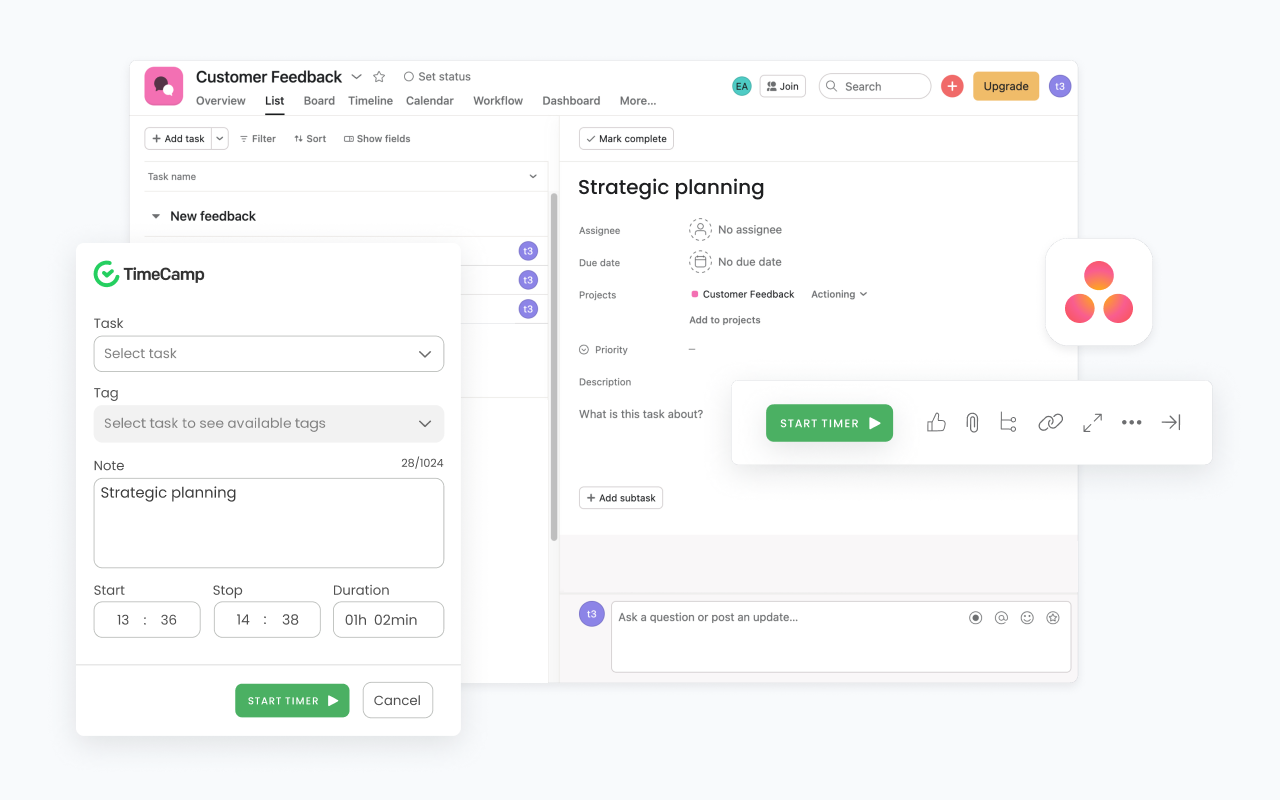Collapse the New feedback section
The width and height of the screenshot is (1280, 800).
[x=155, y=216]
